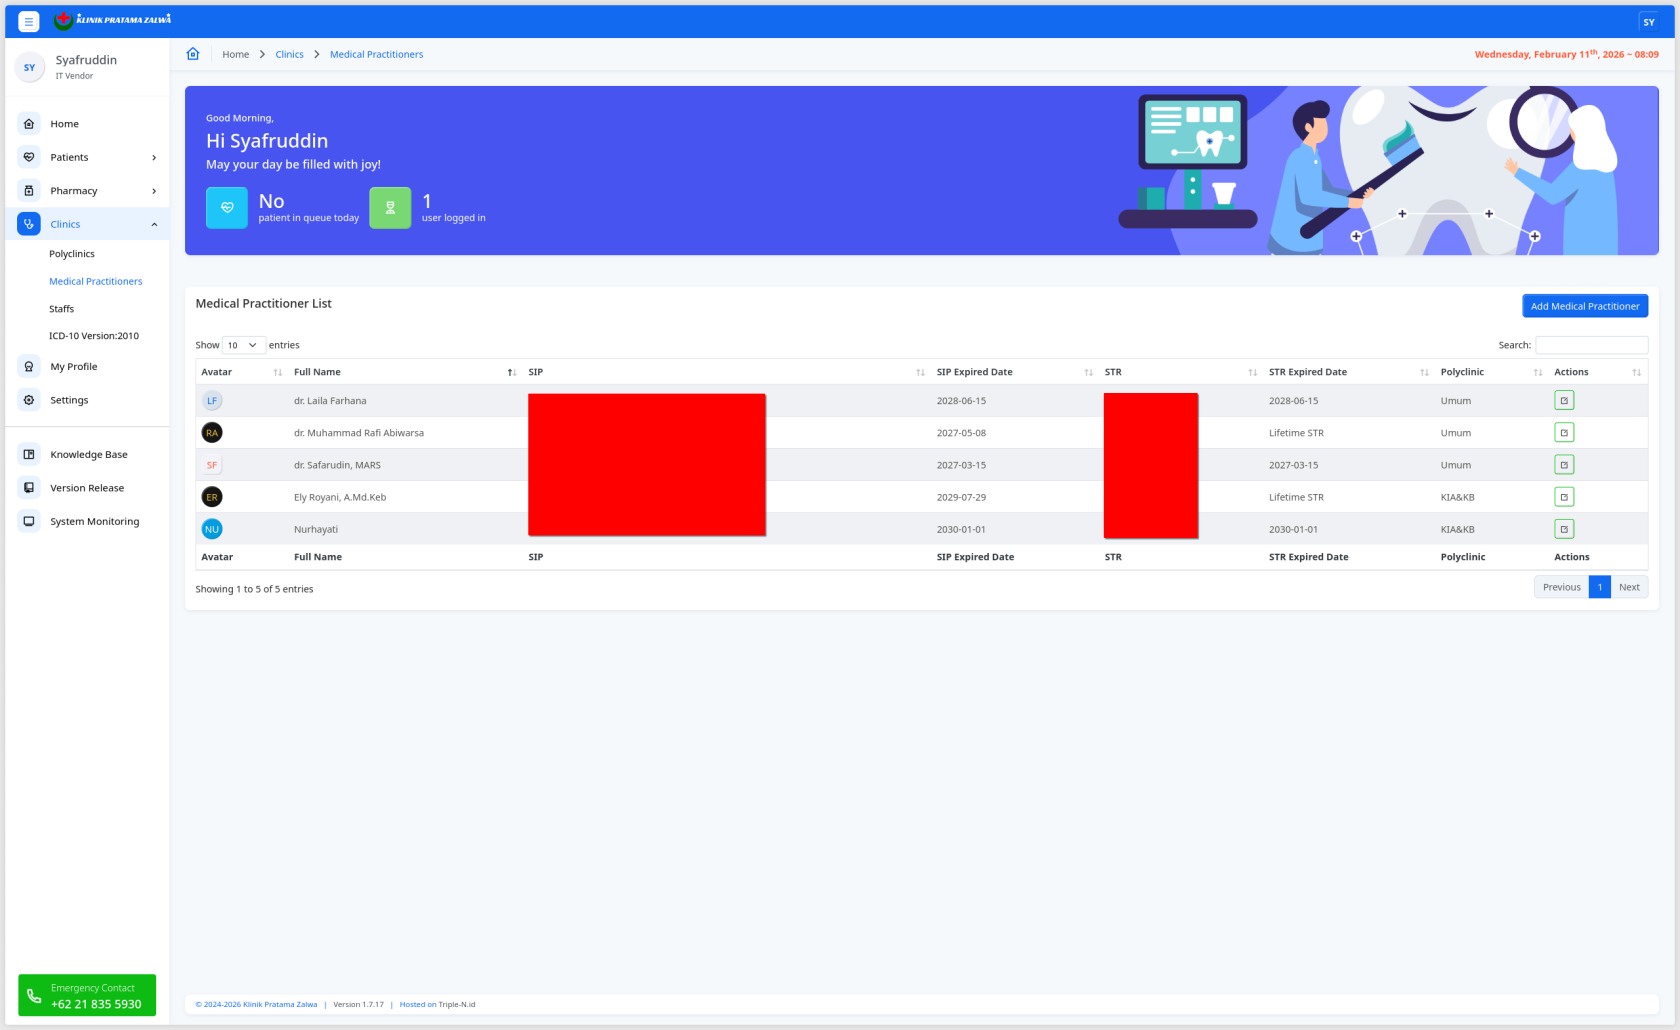This screenshot has height=1030, width=1680.
Task: Click the hamburger menu icon in top bar
Action: (x=29, y=21)
